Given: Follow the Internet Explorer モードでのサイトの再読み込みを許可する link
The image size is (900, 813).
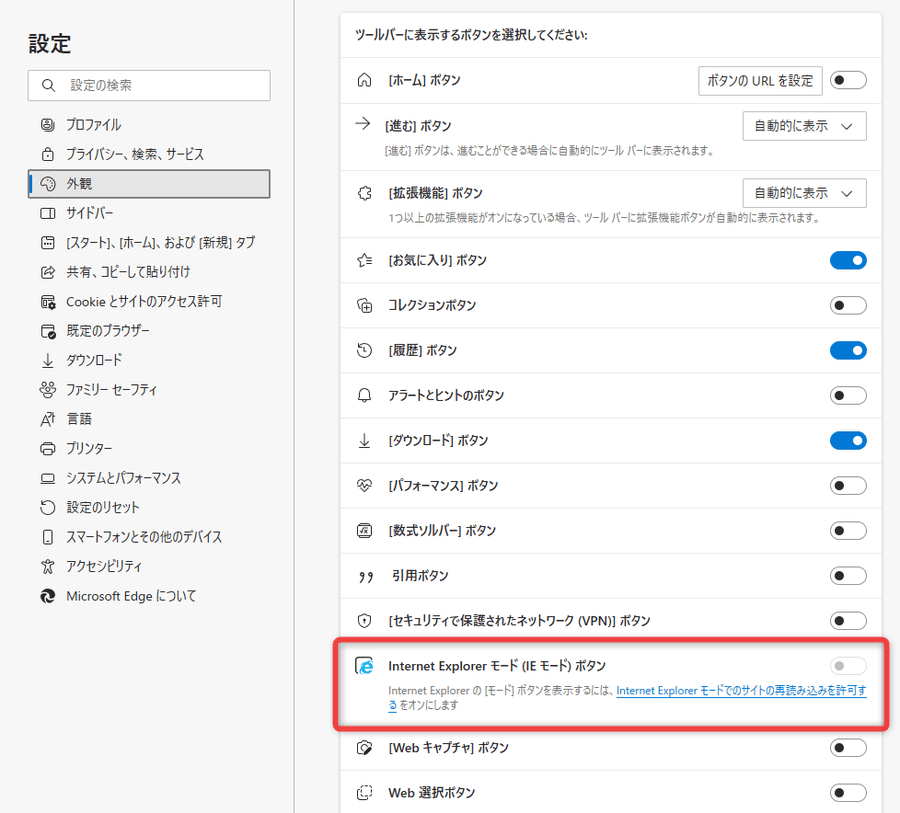Looking at the screenshot, I should point(741,691).
